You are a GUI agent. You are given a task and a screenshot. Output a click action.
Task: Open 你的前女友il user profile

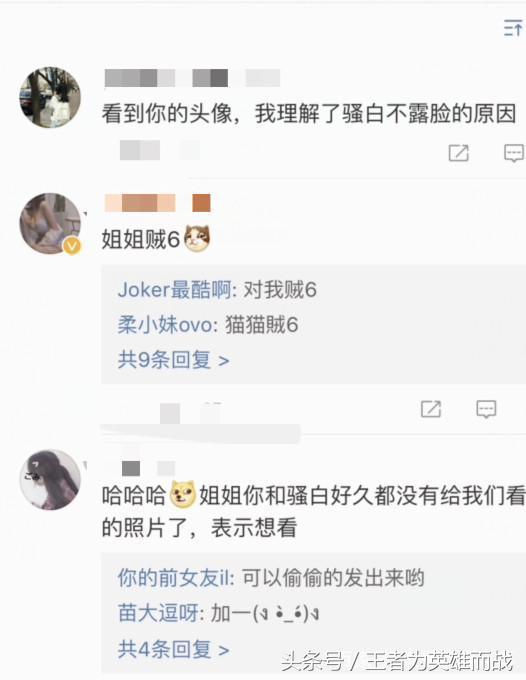[174, 578]
